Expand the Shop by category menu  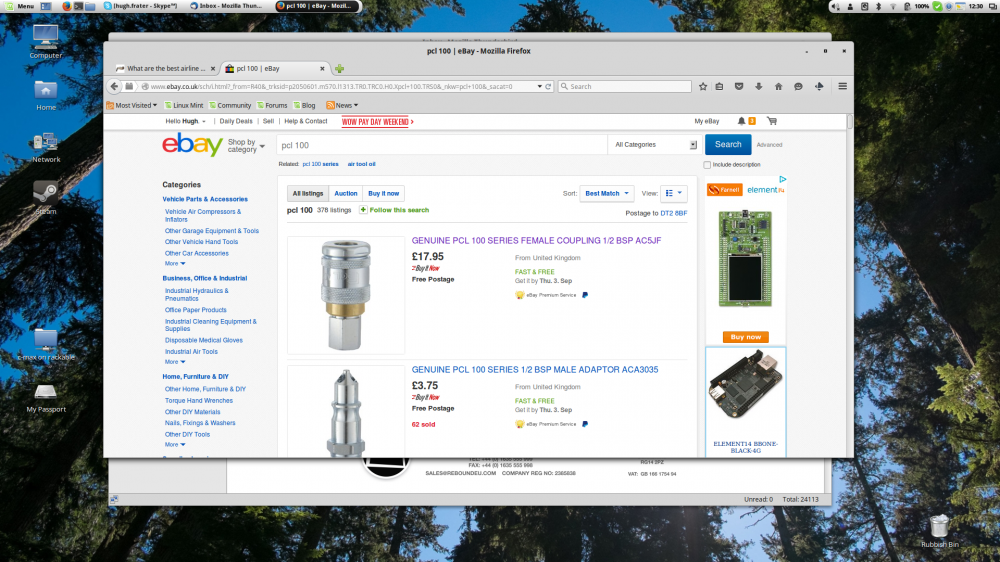(x=246, y=146)
